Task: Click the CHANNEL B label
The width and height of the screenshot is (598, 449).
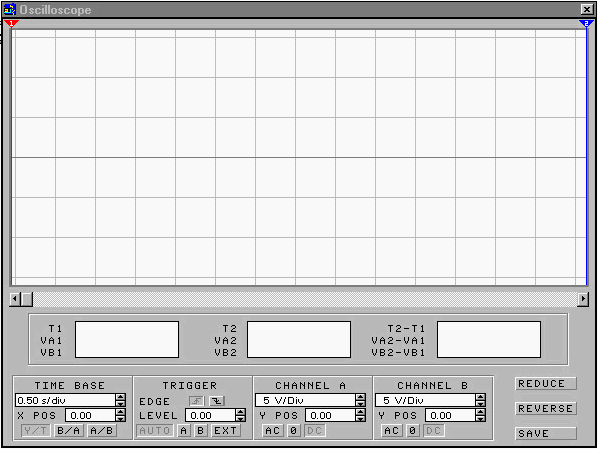Action: (432, 386)
